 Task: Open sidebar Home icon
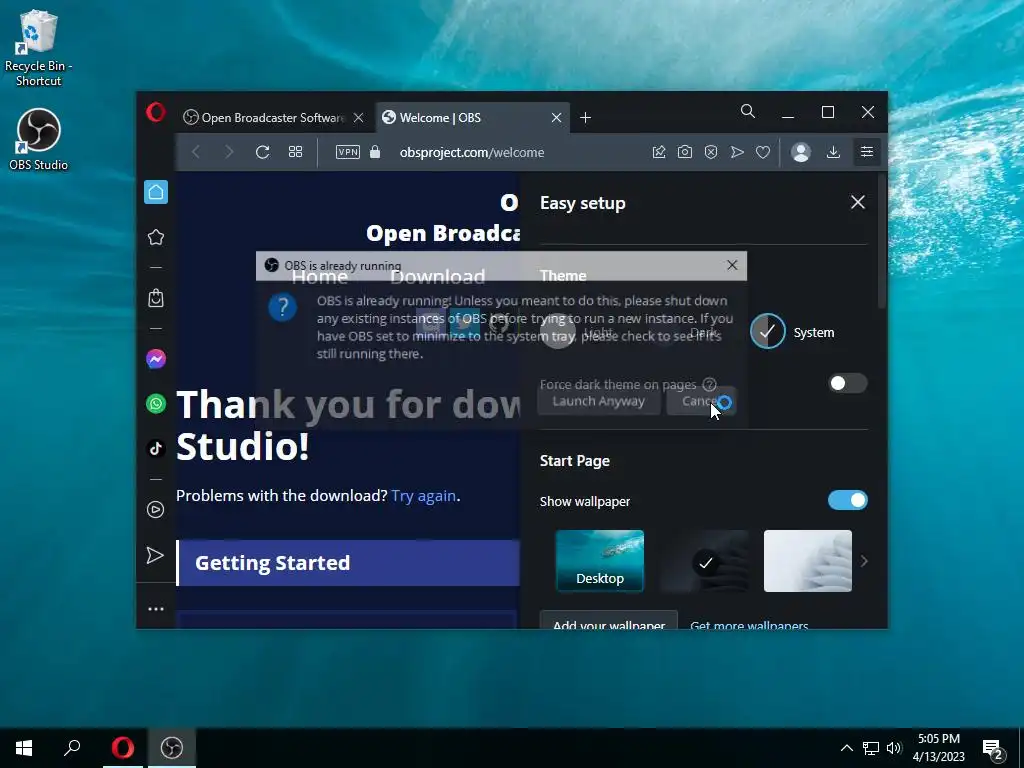[156, 192]
